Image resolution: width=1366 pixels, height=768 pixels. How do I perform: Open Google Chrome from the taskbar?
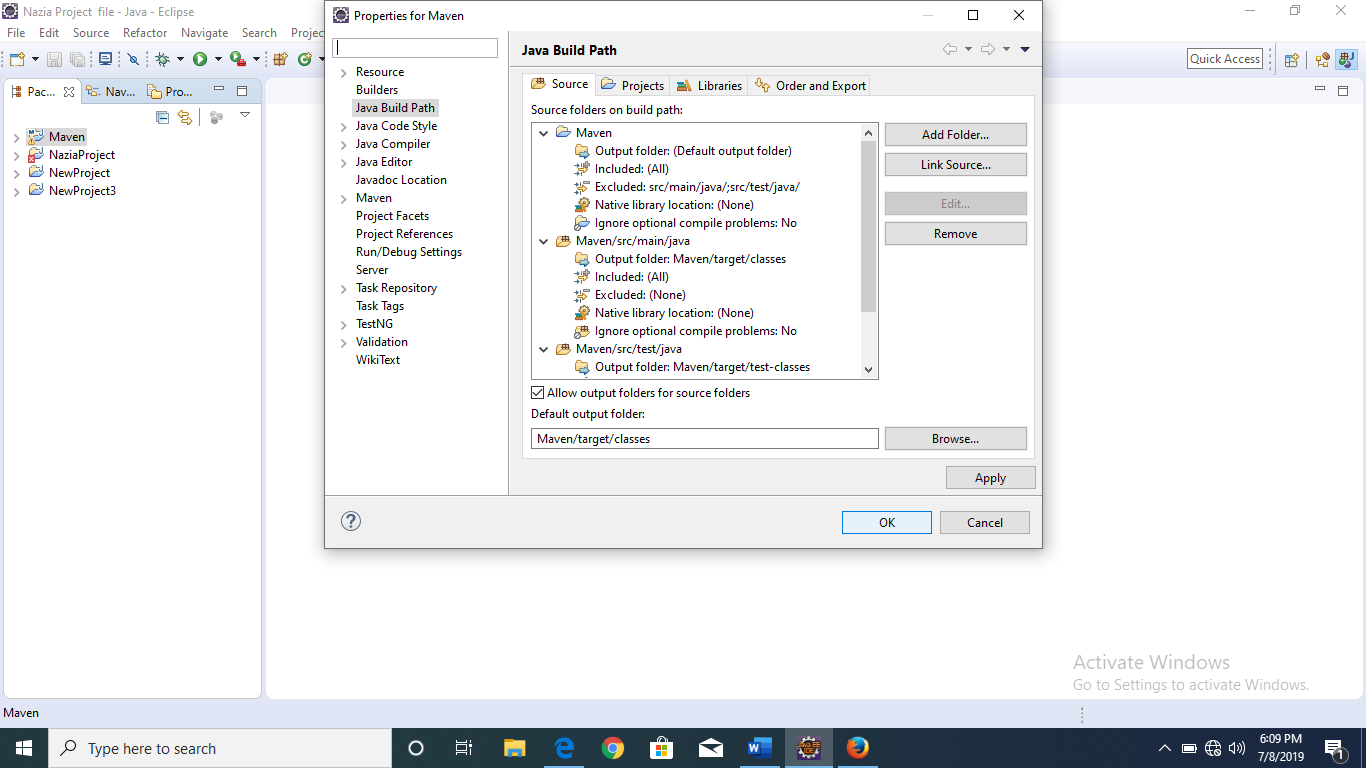click(x=613, y=748)
